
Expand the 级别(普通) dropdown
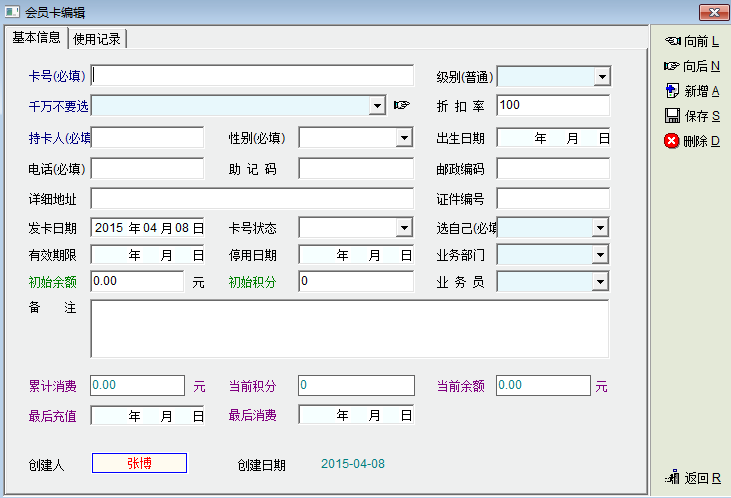(x=602, y=76)
